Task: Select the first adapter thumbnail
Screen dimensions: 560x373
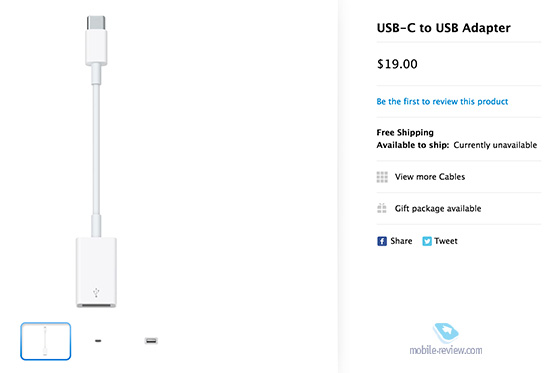Action: (46, 341)
